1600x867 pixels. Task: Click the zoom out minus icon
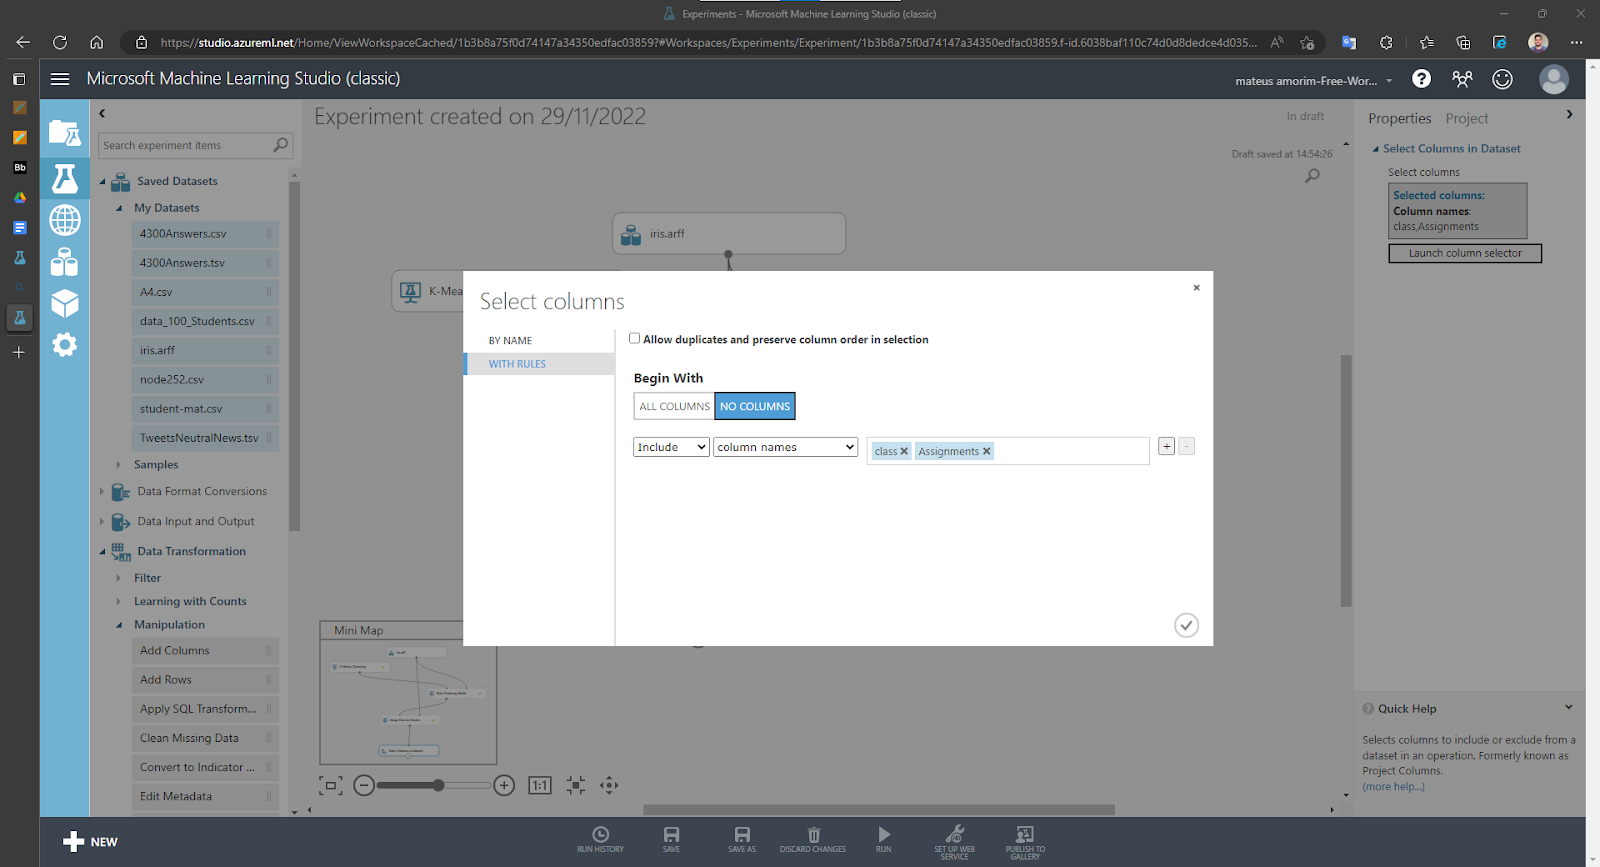[364, 786]
